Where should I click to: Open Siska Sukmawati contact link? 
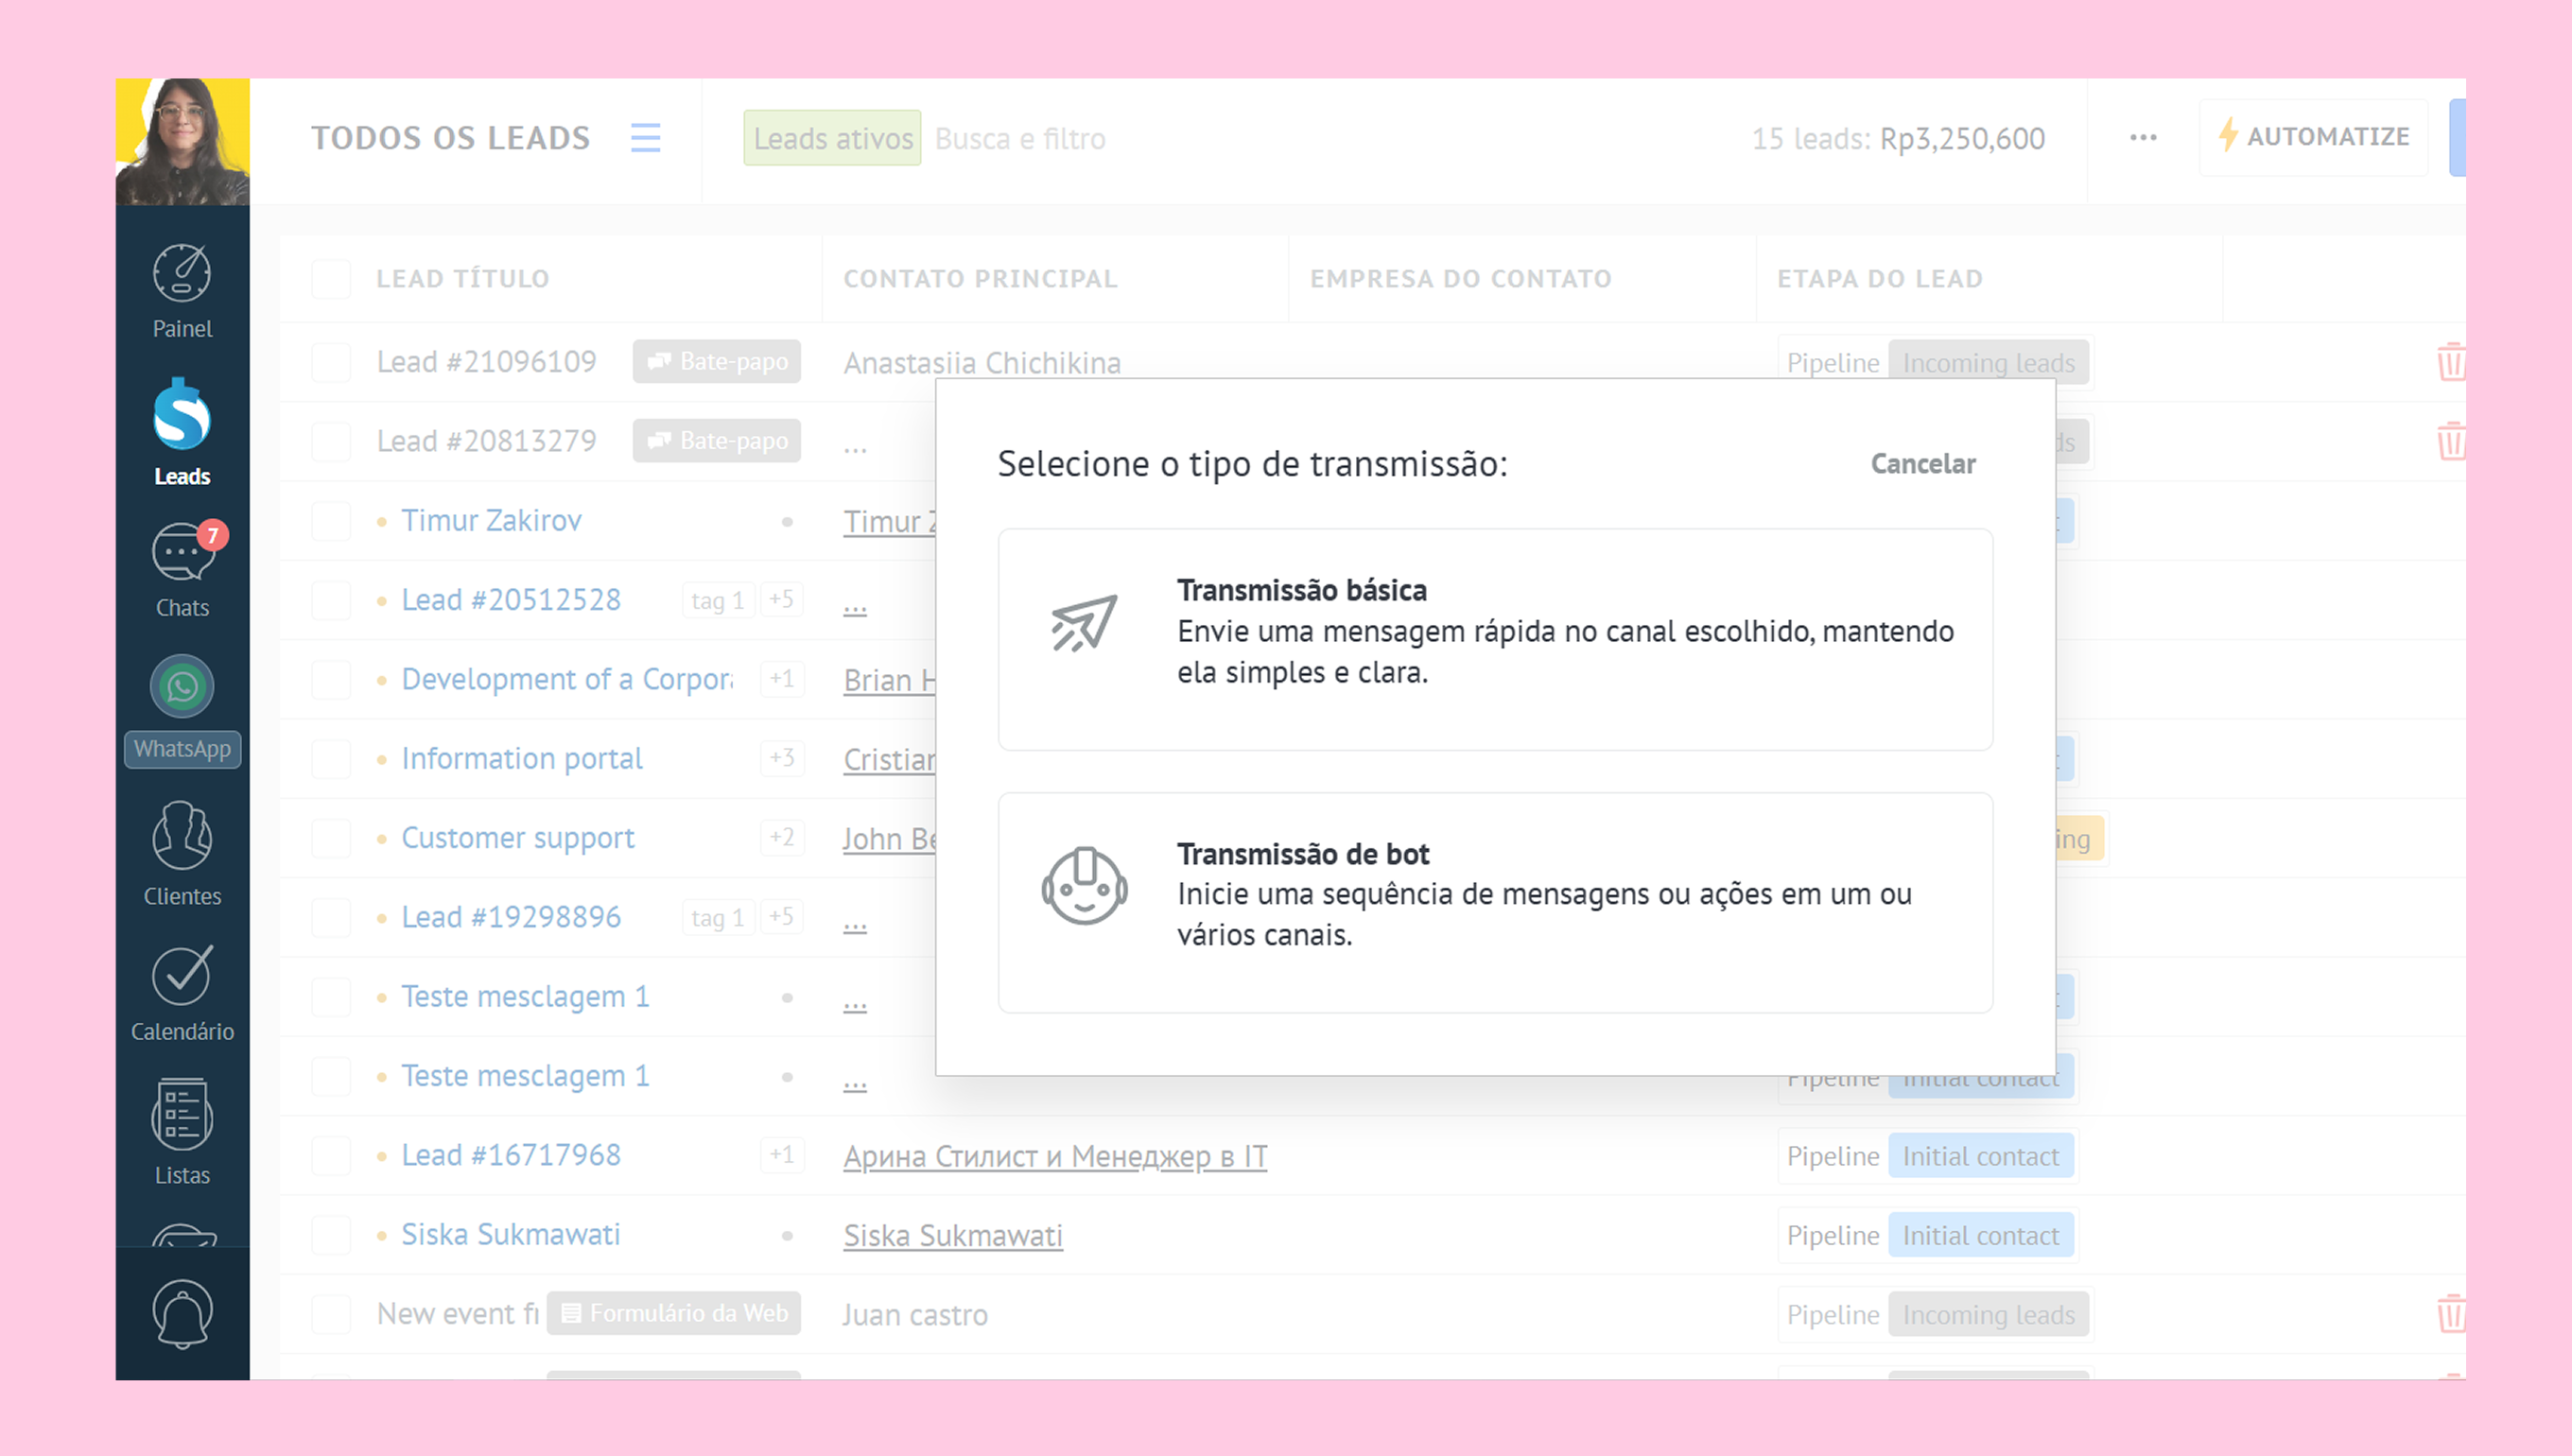952,1235
